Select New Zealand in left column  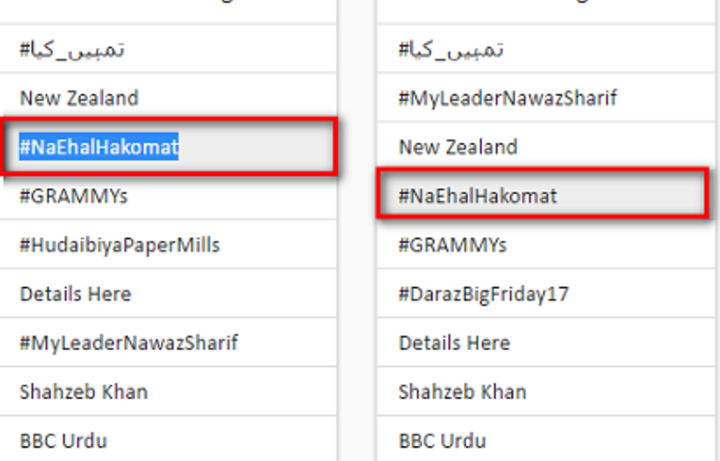79,98
